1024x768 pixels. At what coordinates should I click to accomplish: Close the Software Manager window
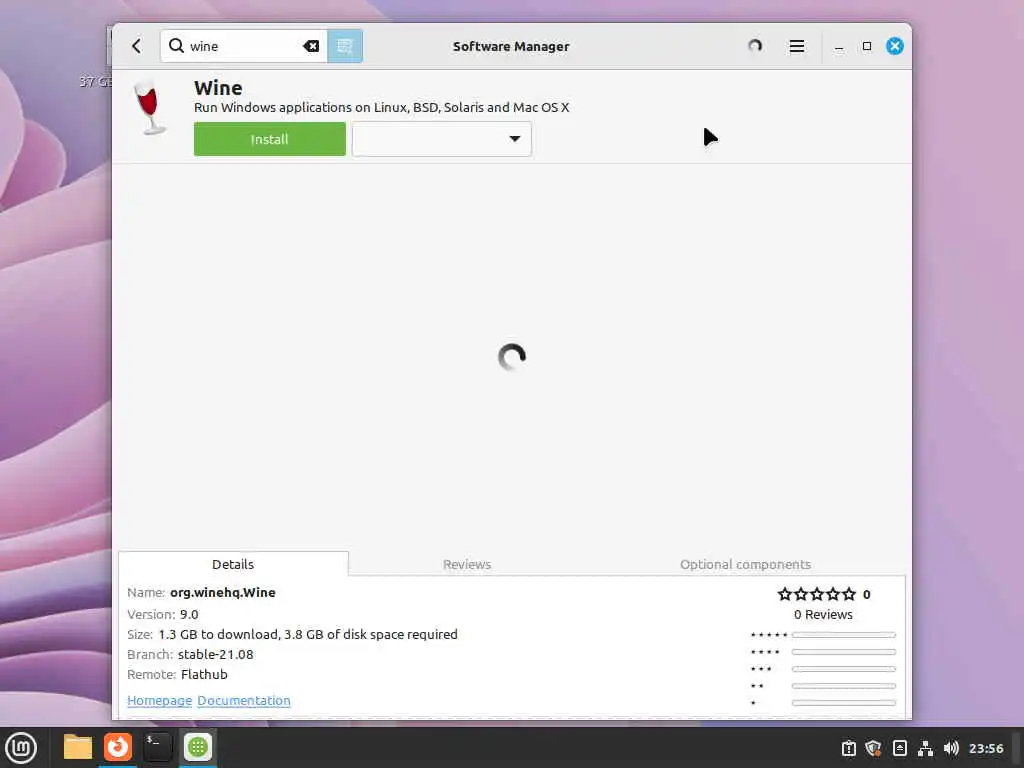coord(895,46)
